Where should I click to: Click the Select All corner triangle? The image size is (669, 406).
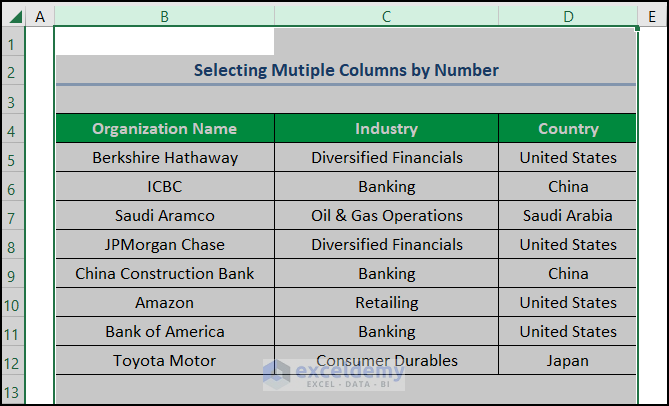(x=12, y=16)
